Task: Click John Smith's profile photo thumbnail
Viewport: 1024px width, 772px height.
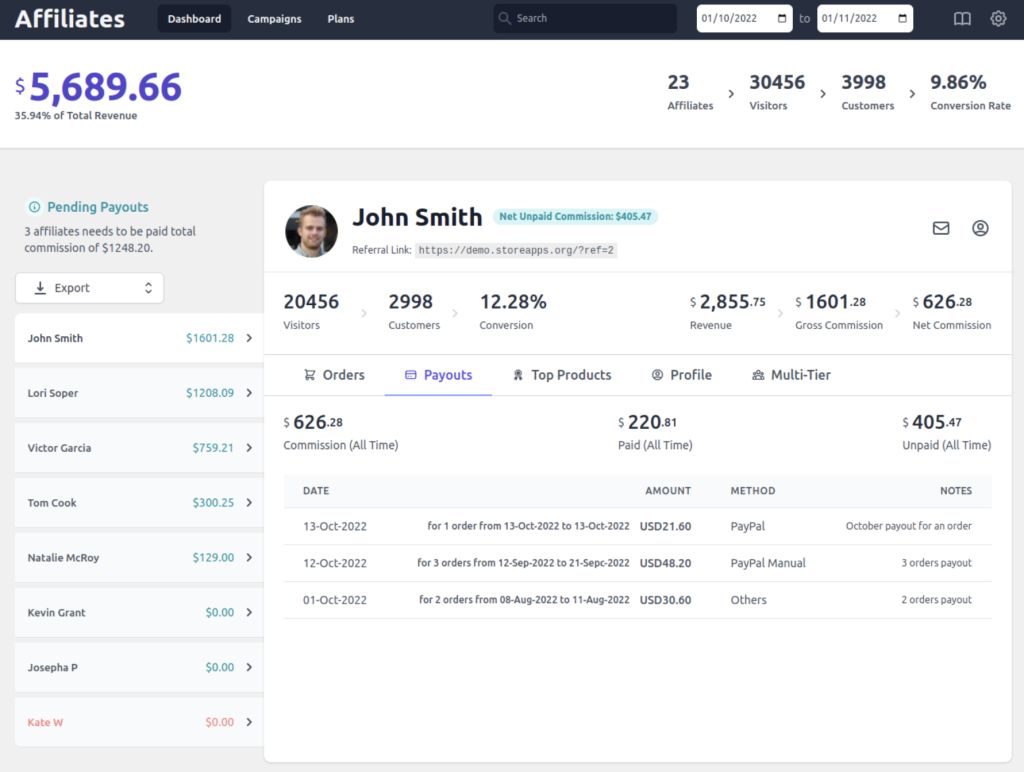Action: 311,231
